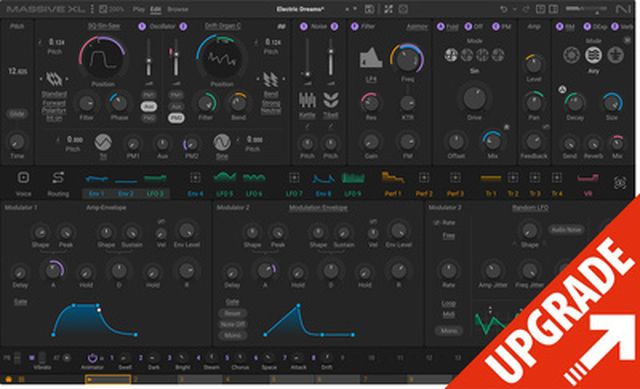This screenshot has width=640, height=389.
Task: Click oscillator 1 level slider
Action: coord(149,58)
